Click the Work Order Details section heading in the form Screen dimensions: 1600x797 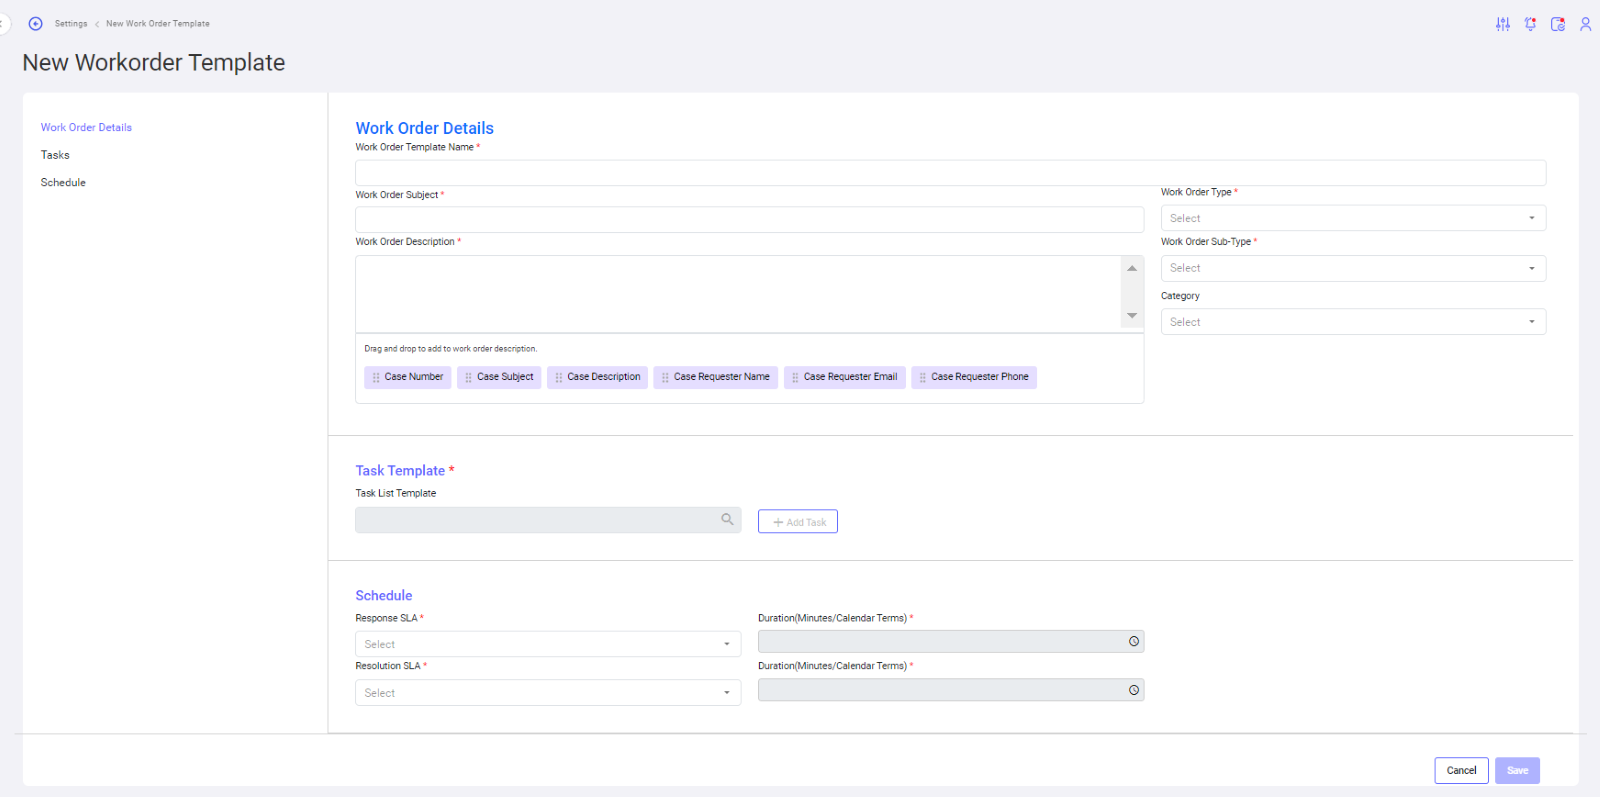point(425,128)
